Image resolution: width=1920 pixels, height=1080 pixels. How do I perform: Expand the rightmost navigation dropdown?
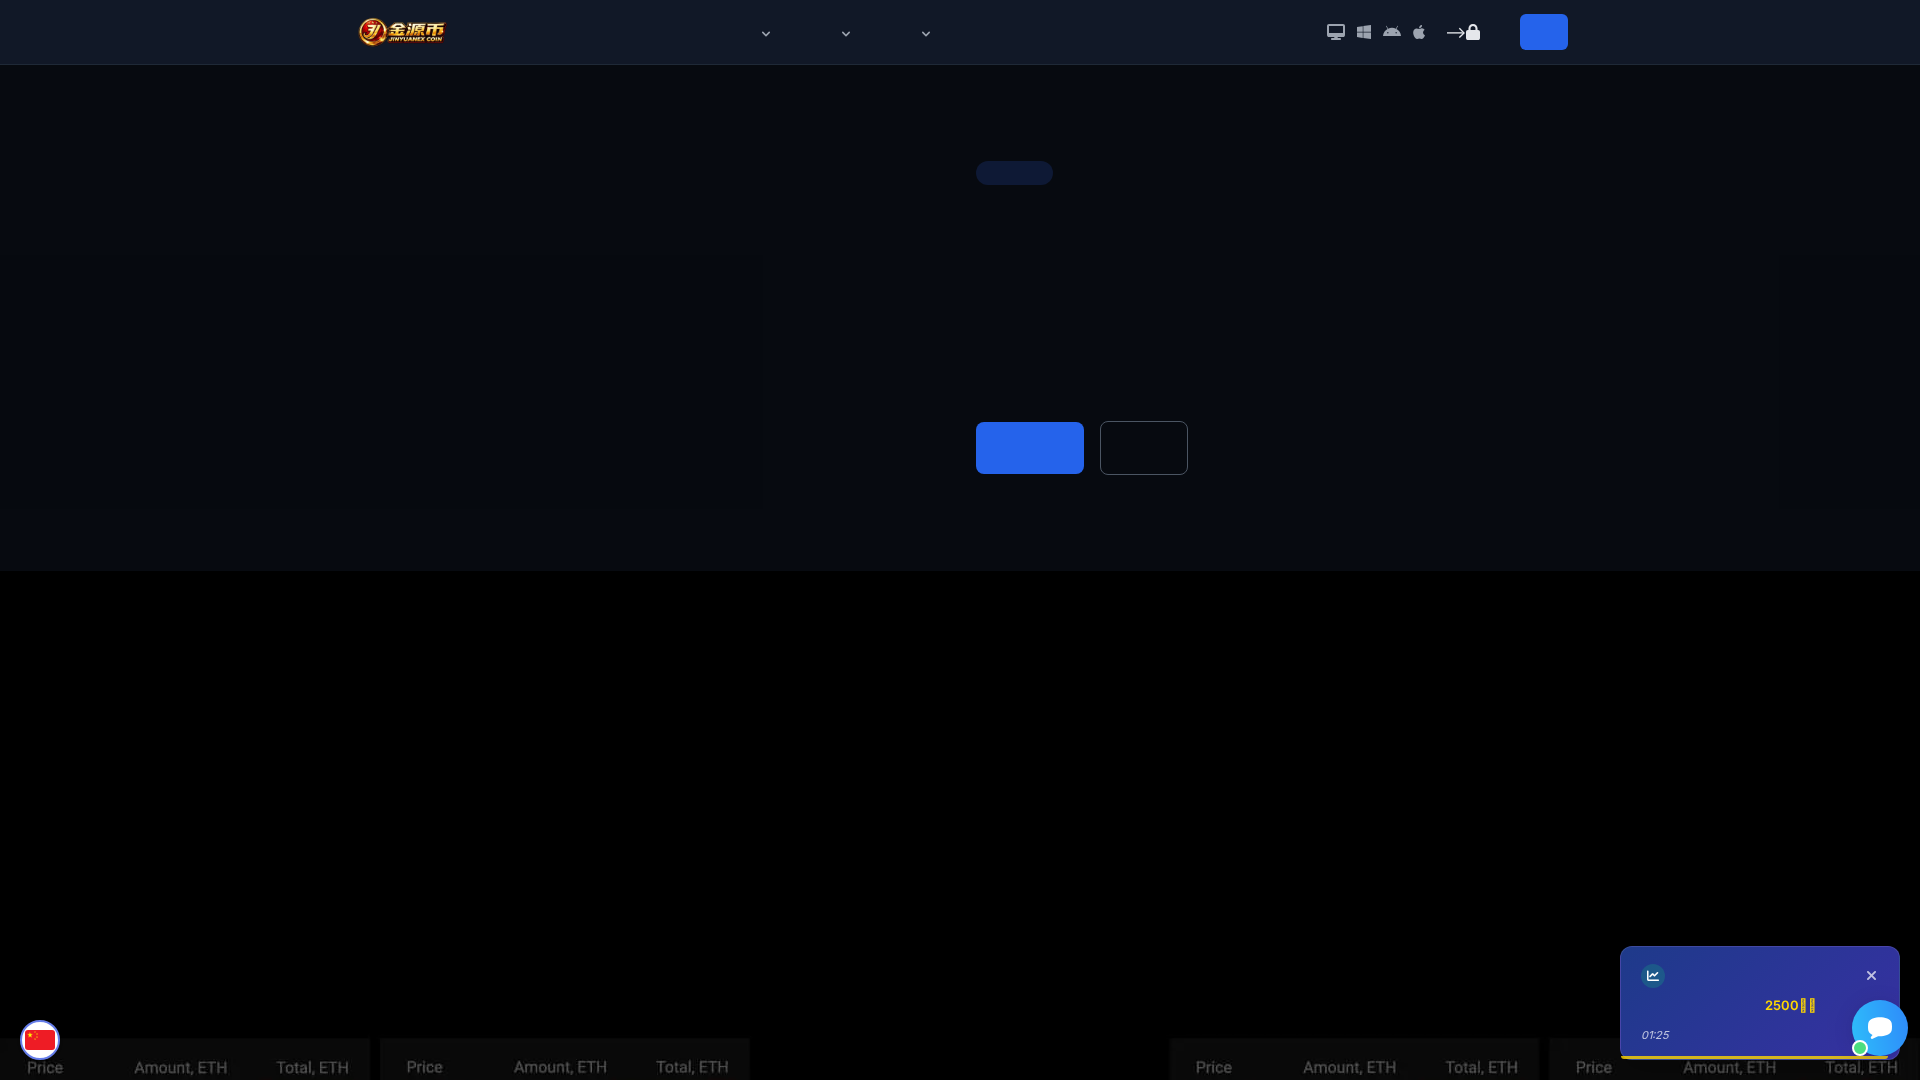click(x=925, y=33)
